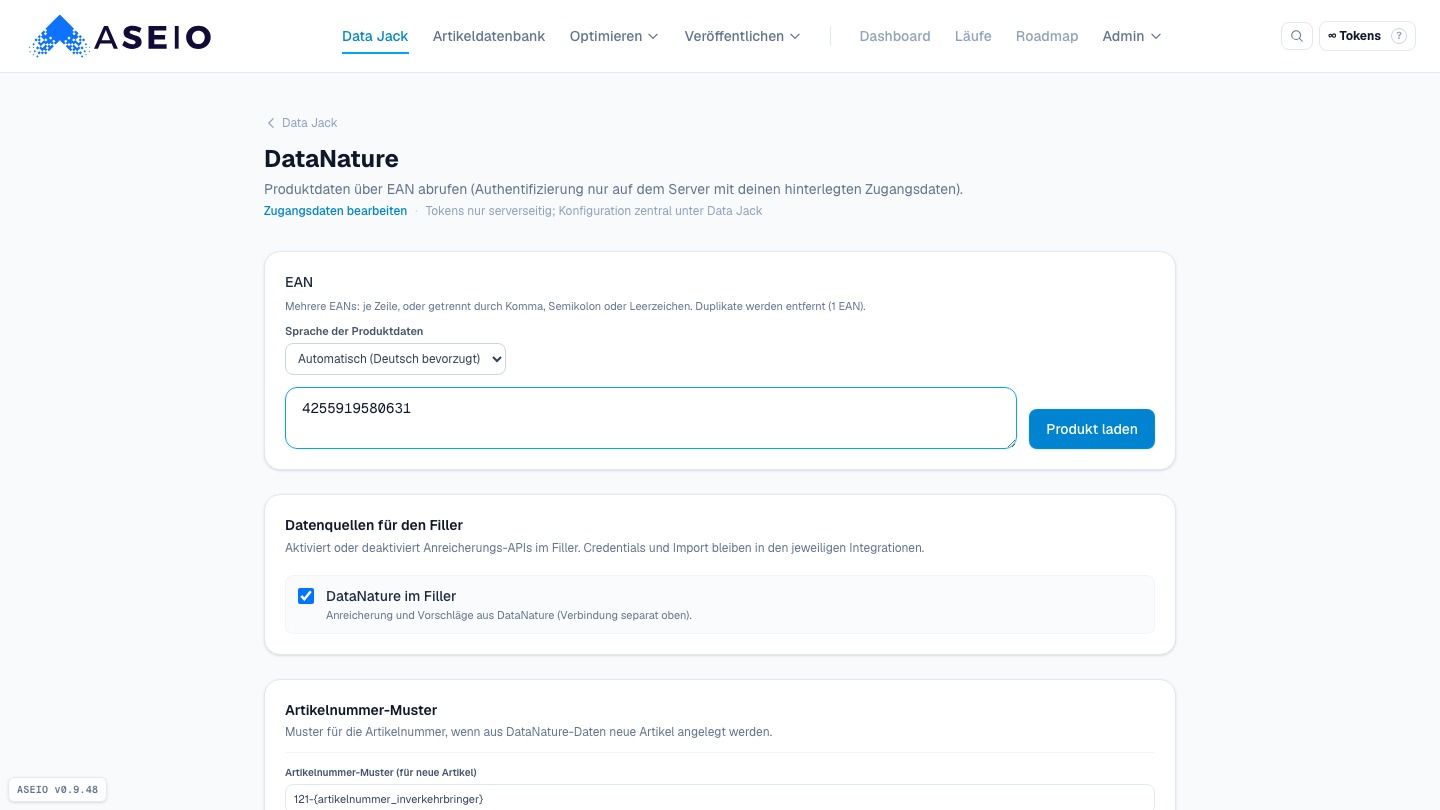Open the Sprache der Produktdaten dropdown
The height and width of the screenshot is (810, 1440).
click(x=395, y=359)
